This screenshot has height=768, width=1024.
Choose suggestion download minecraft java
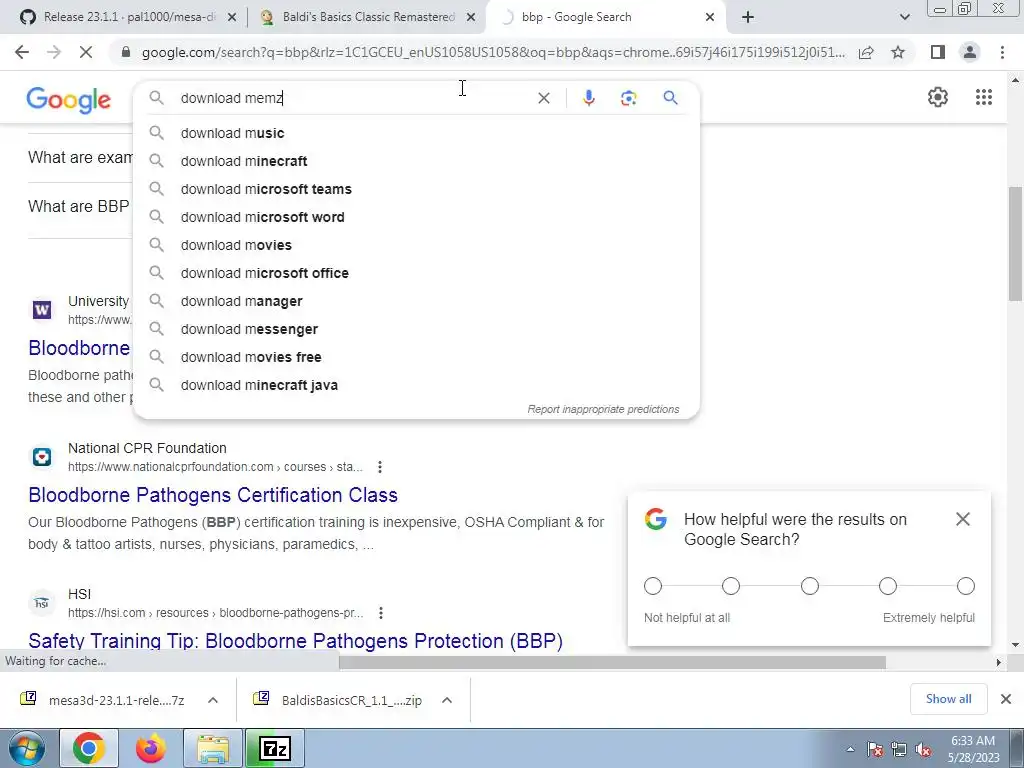pos(417,386)
